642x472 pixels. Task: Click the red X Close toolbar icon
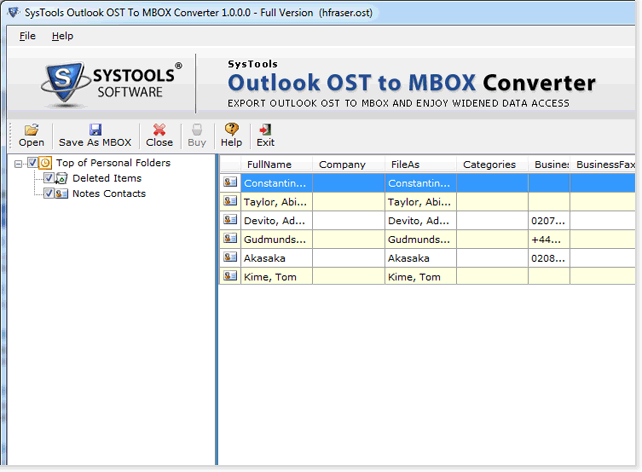pos(159,130)
